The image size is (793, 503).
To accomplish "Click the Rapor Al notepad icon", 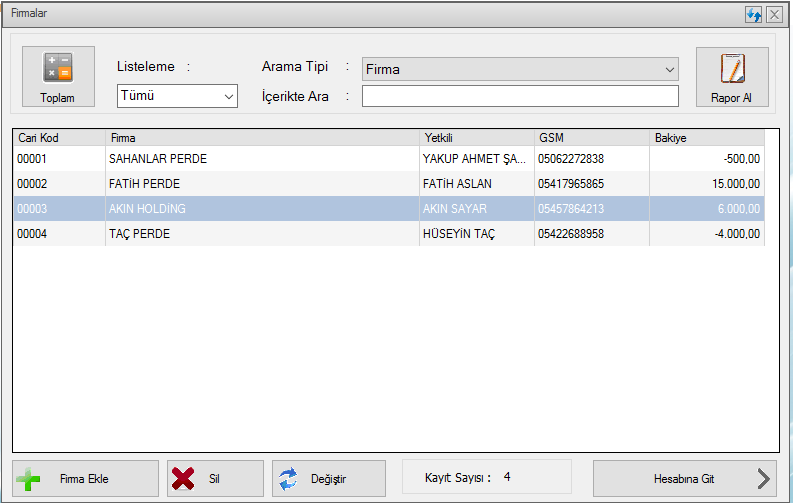I will 732,68.
